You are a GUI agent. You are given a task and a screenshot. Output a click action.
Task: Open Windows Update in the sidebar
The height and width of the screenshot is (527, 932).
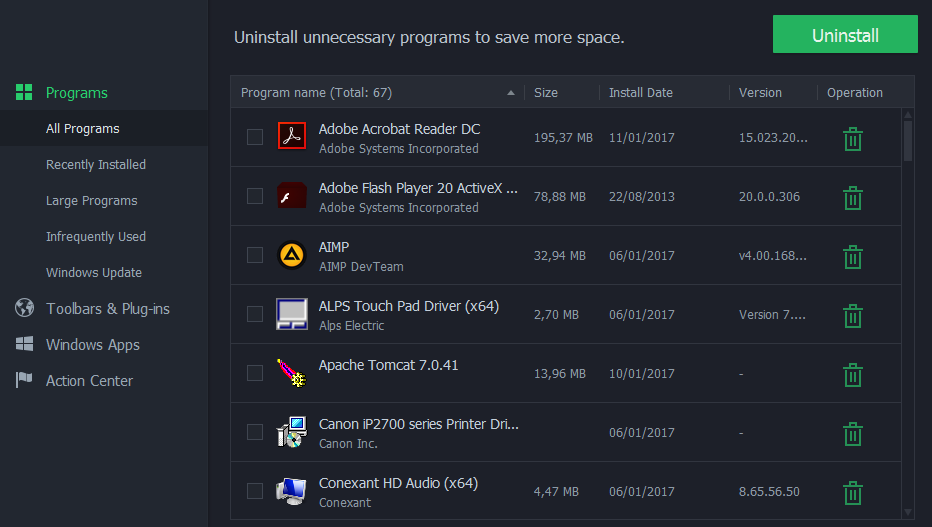(94, 273)
